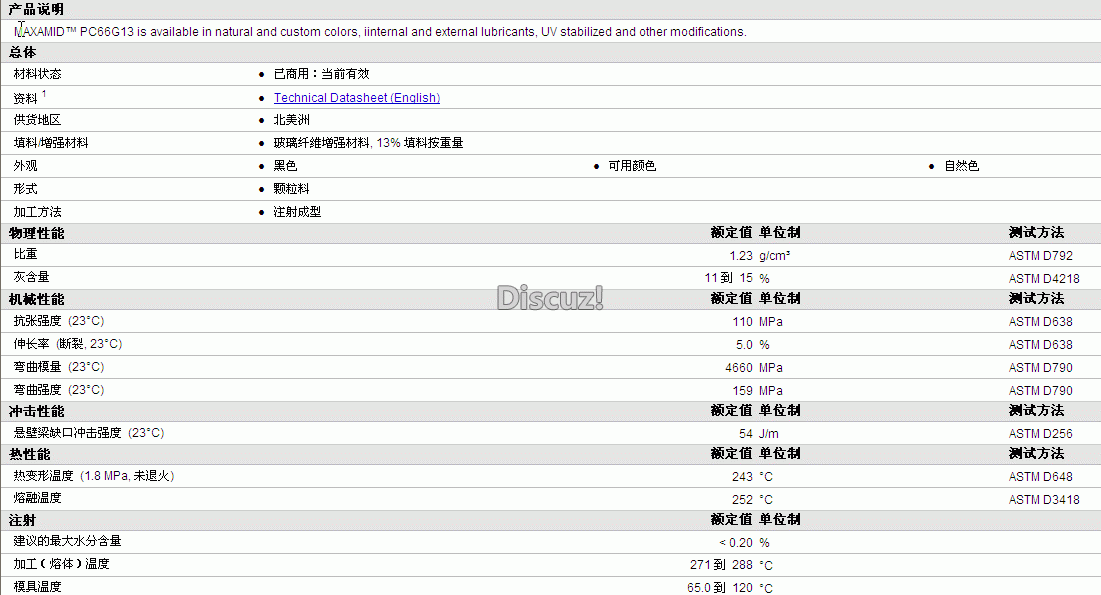The width and height of the screenshot is (1101, 595).
Task: Click the 材料状态 row label
Action: (37, 74)
